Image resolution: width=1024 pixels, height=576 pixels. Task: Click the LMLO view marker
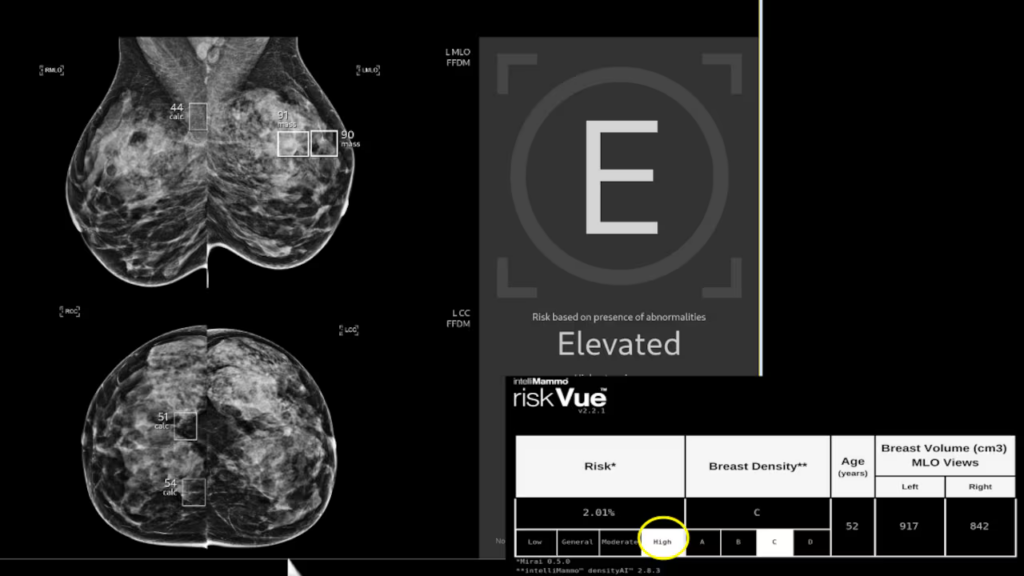(369, 70)
